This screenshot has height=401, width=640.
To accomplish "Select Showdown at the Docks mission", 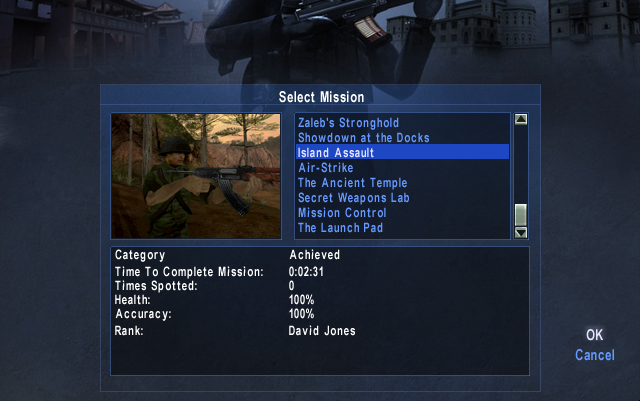I will tap(402, 138).
